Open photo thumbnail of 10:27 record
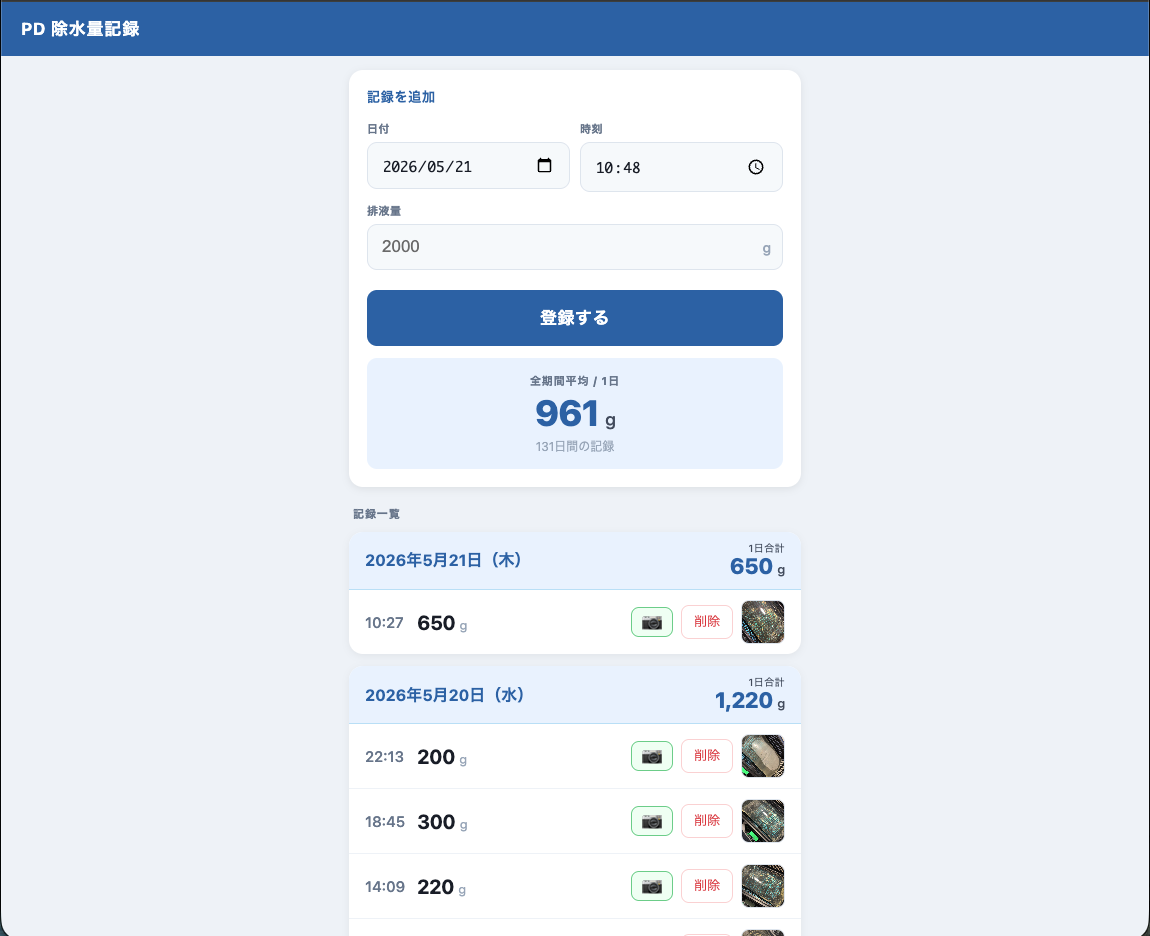 click(763, 622)
